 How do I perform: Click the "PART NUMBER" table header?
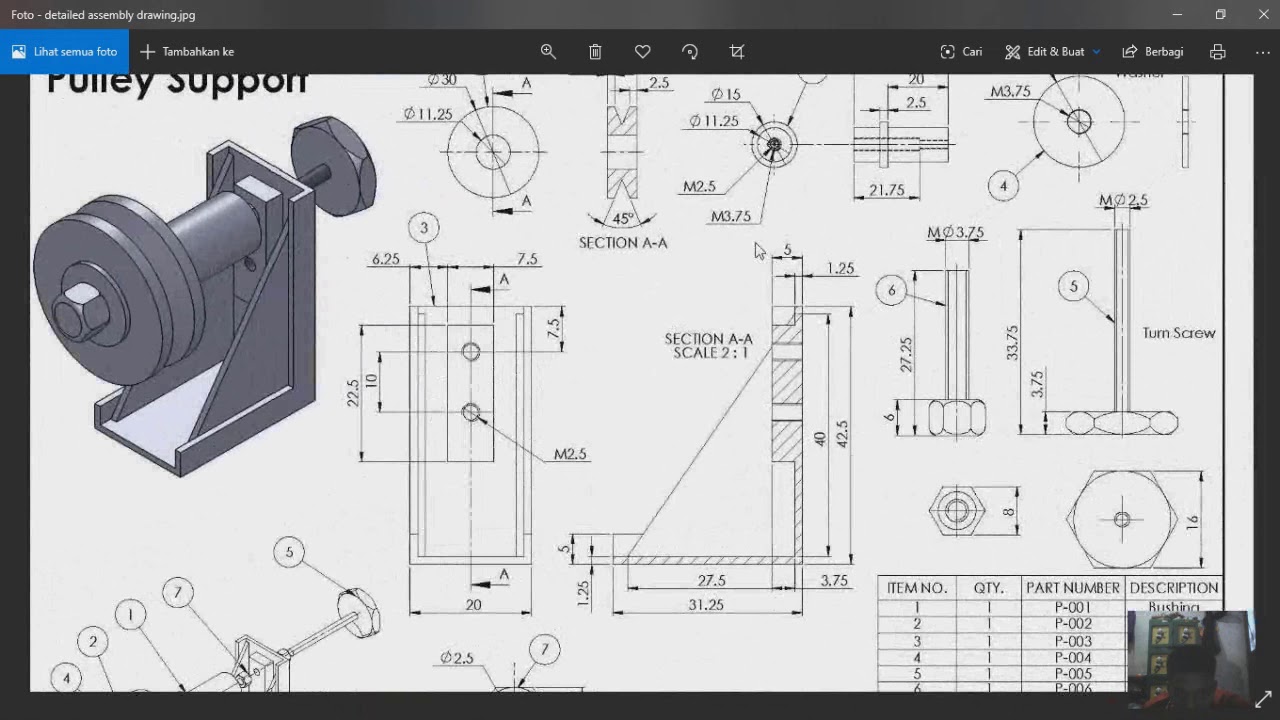click(1072, 588)
